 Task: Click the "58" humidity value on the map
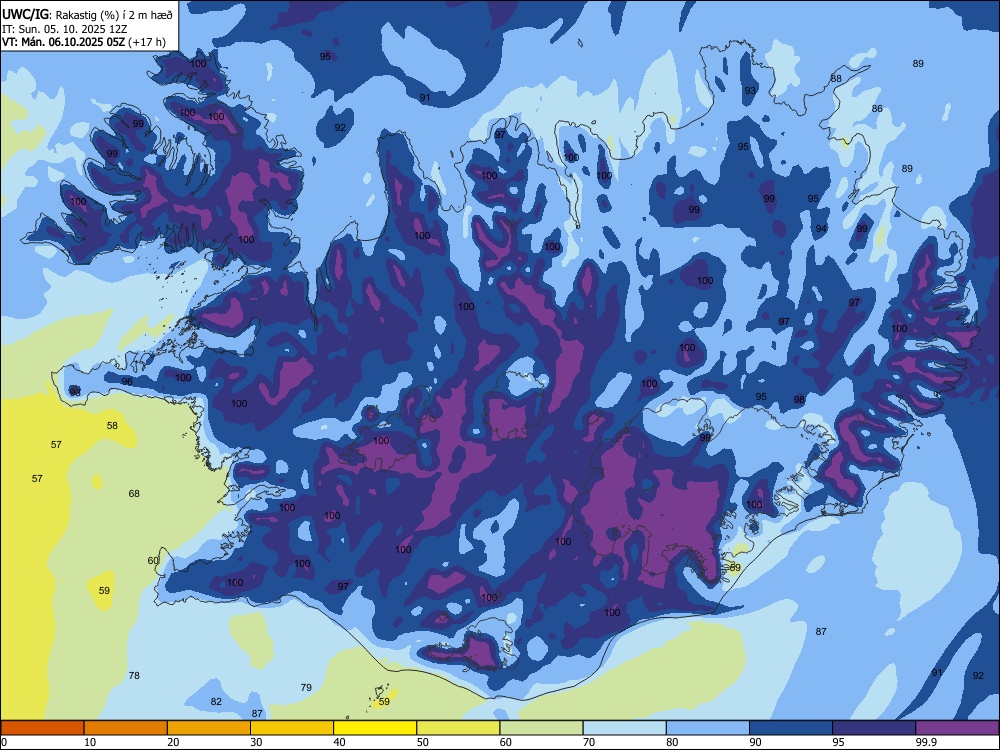(112, 425)
